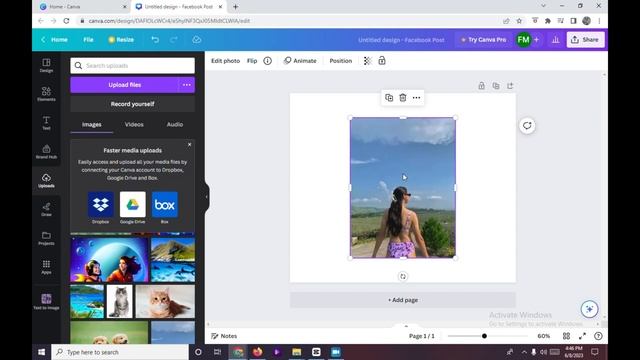Image resolution: width=640 pixels, height=360 pixels.
Task: Click the cloud save status icon
Action: click(197, 40)
